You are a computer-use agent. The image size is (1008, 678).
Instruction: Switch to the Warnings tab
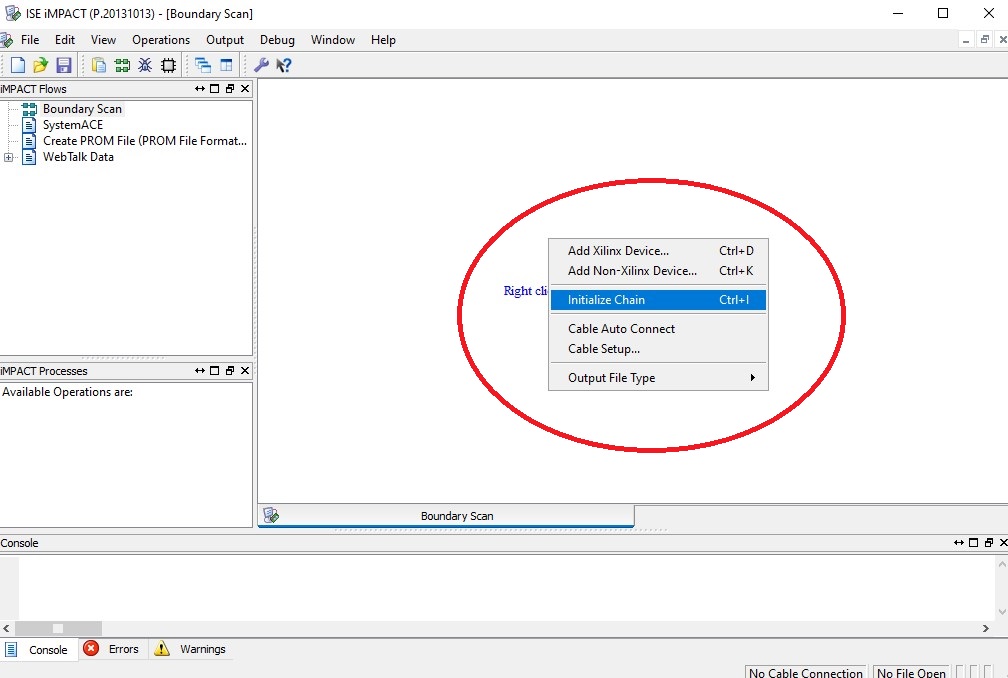(x=191, y=649)
